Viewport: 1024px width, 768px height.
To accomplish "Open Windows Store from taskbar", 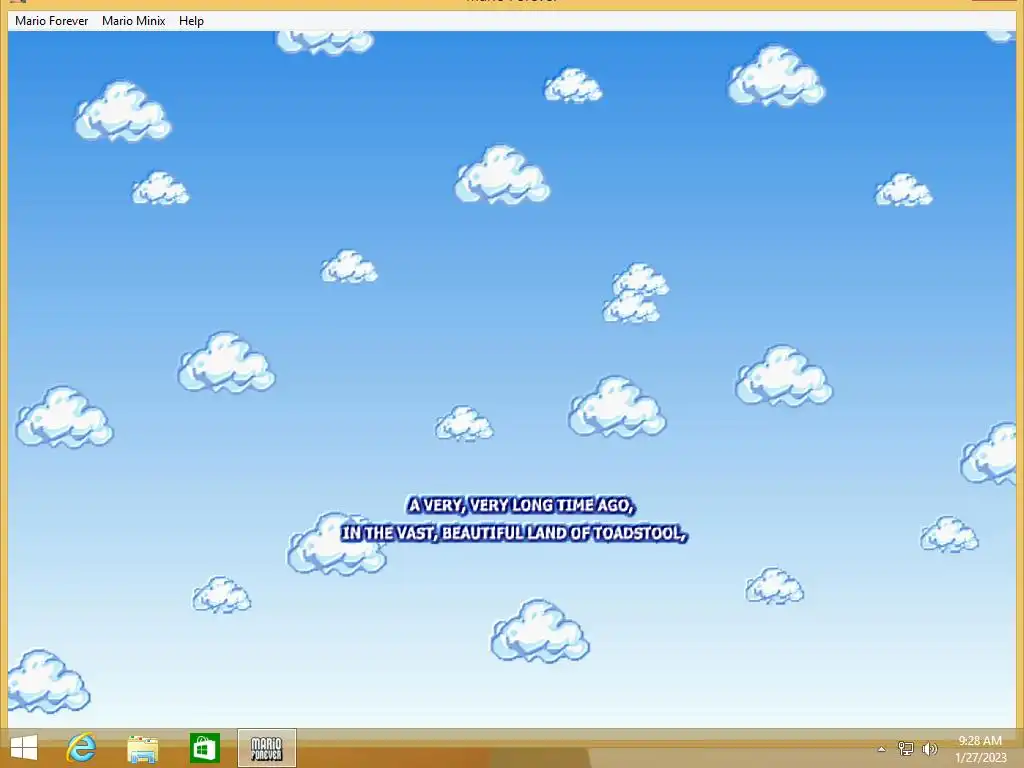I will pos(204,748).
